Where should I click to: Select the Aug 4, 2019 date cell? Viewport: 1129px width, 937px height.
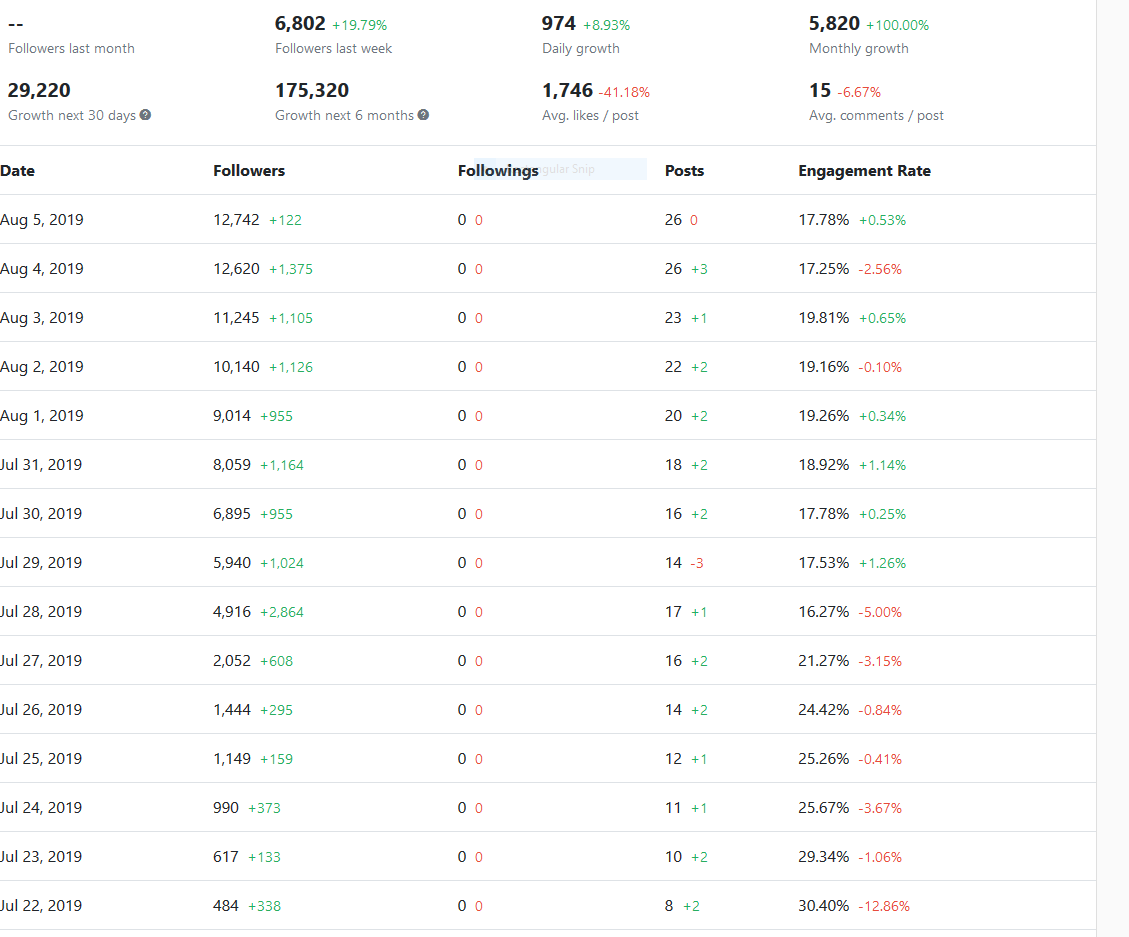click(42, 269)
